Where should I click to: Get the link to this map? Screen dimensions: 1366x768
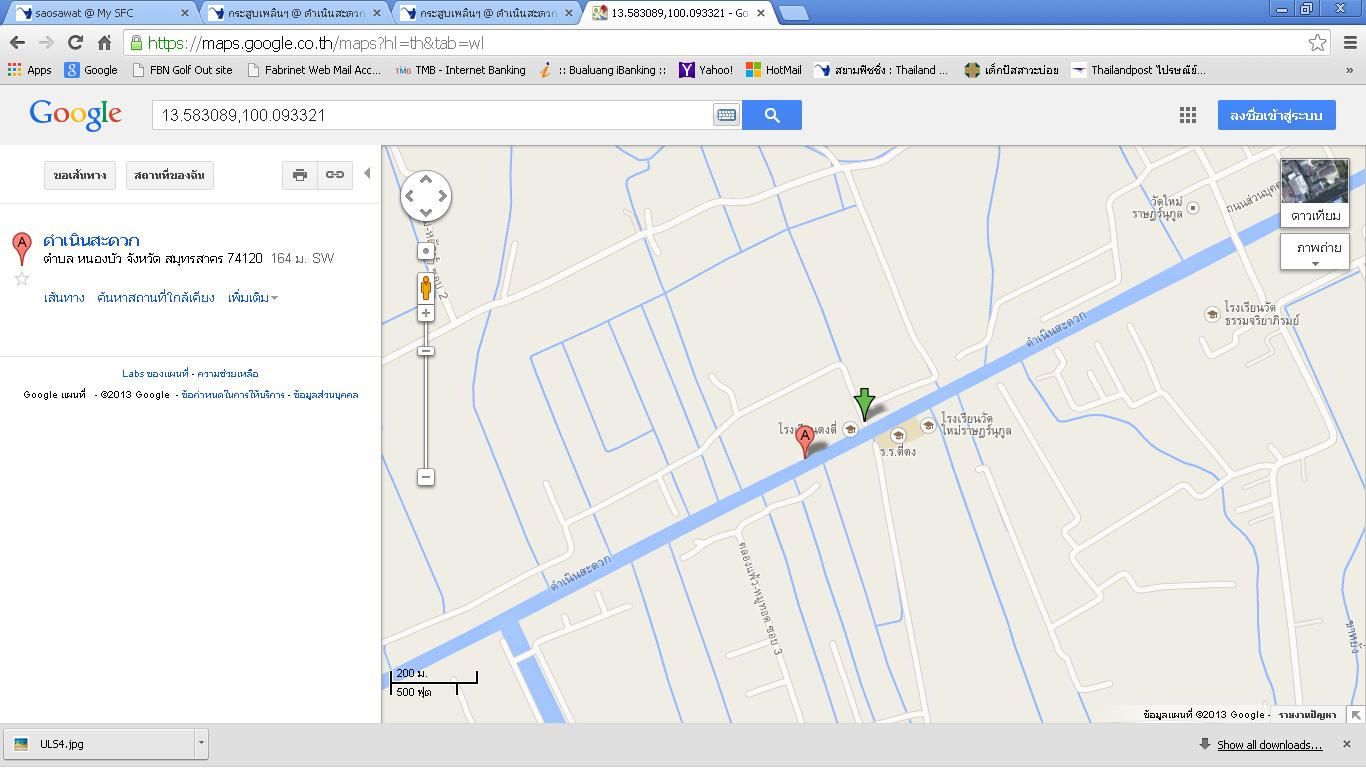(334, 175)
